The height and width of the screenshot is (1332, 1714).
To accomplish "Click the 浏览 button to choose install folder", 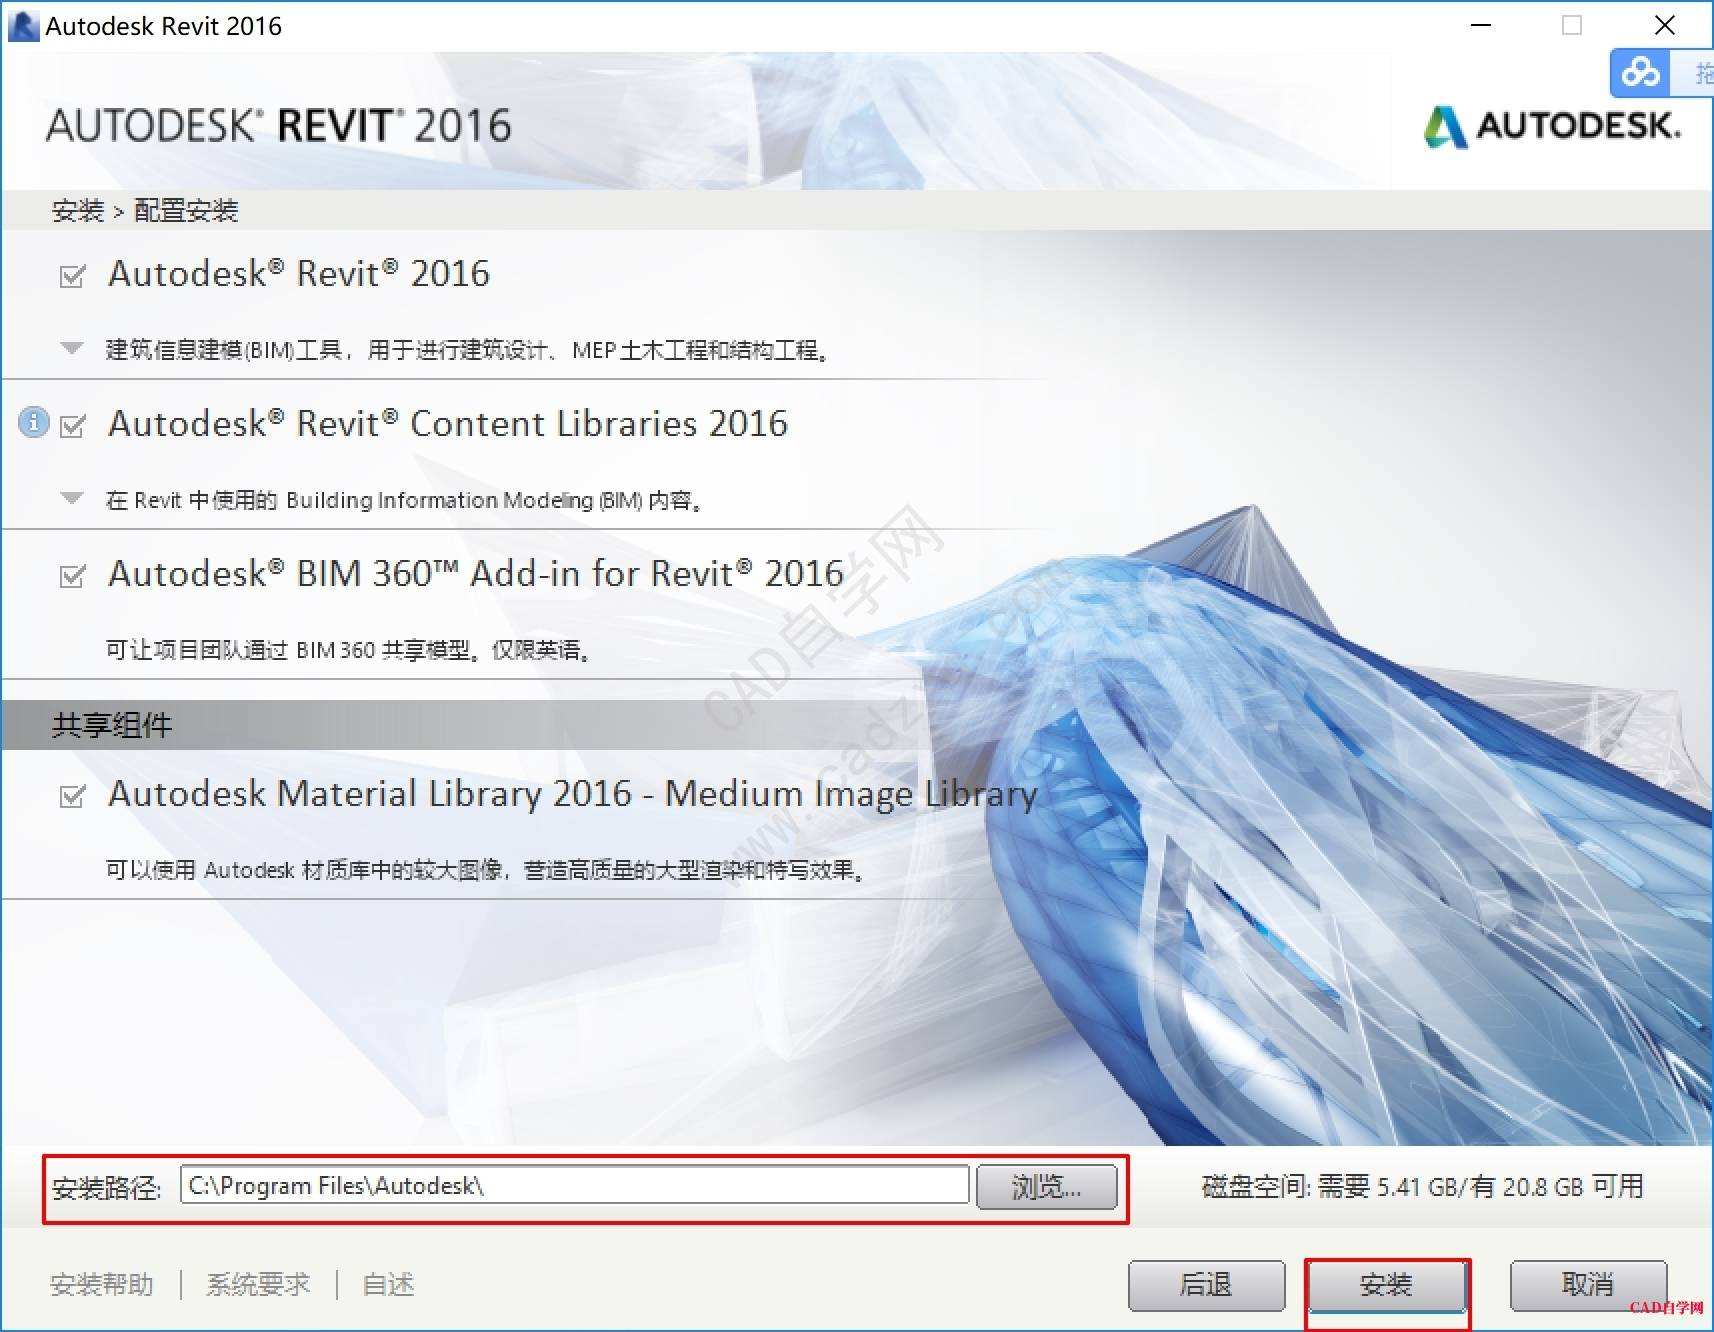I will tap(1045, 1187).
